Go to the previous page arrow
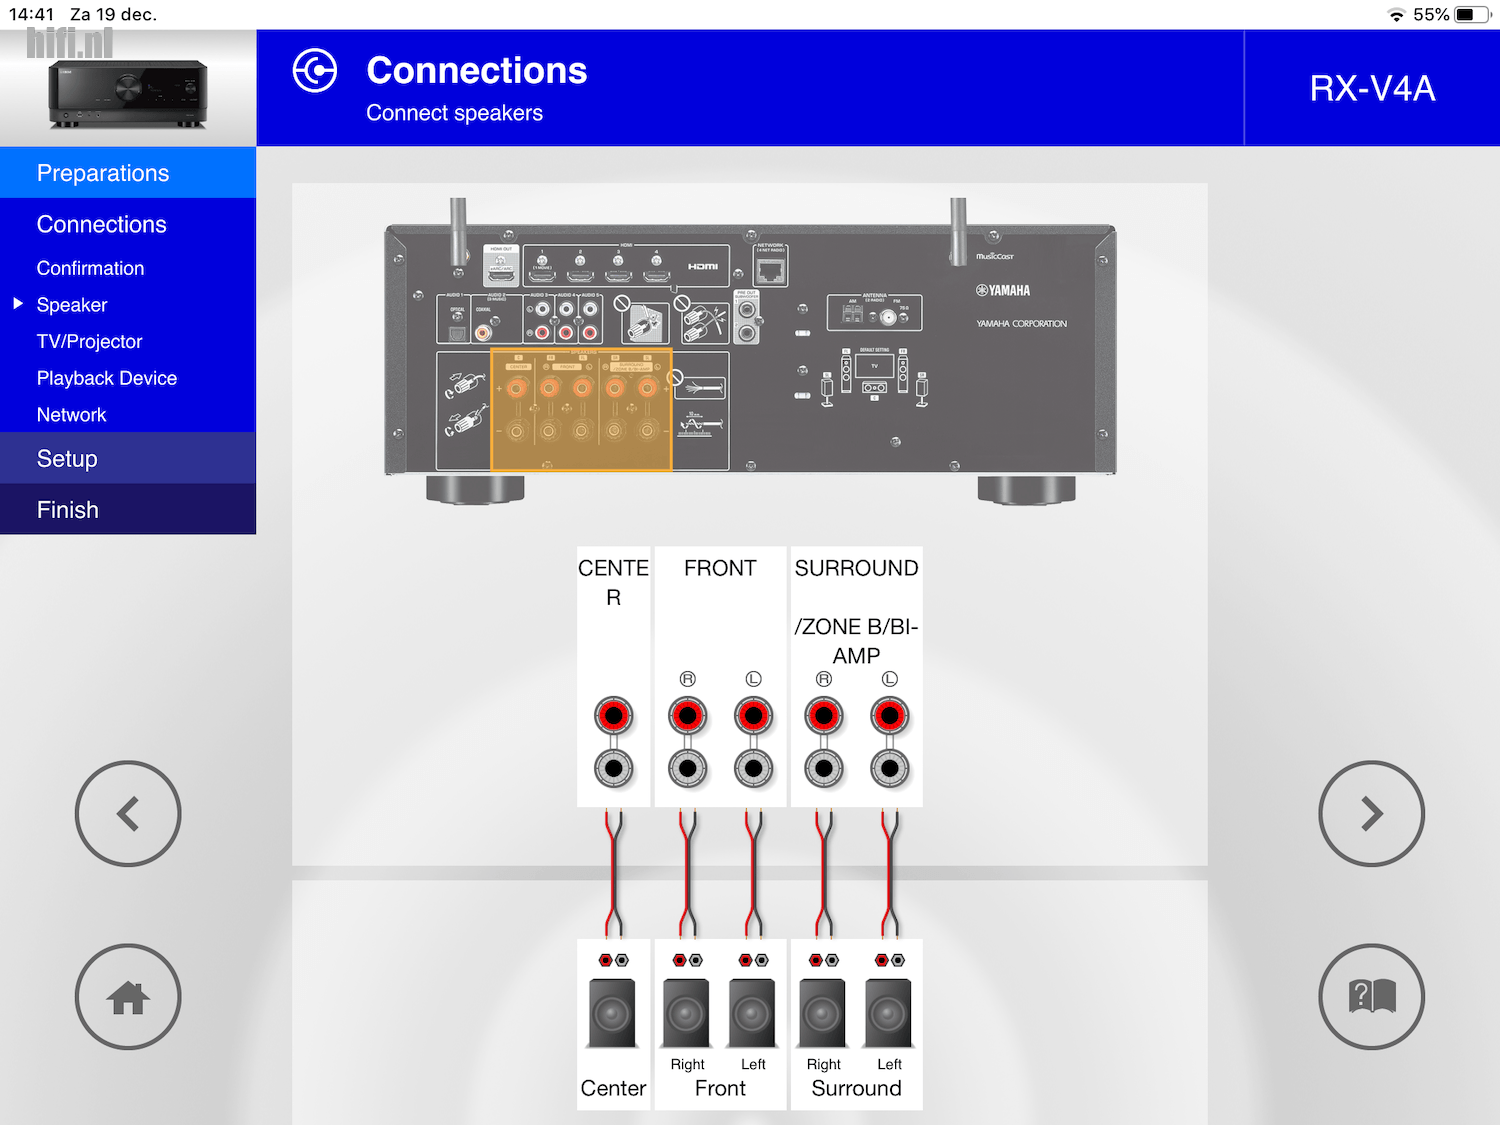 (x=128, y=814)
